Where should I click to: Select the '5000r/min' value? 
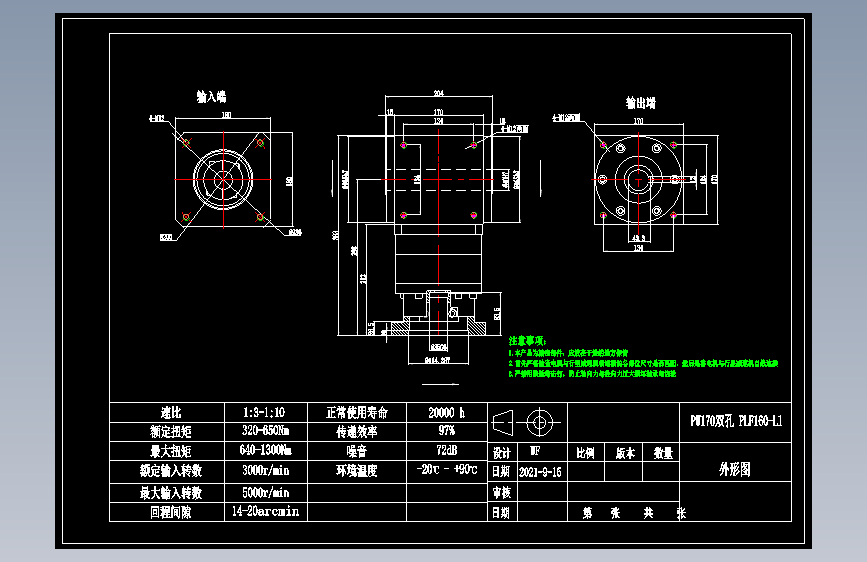point(265,493)
